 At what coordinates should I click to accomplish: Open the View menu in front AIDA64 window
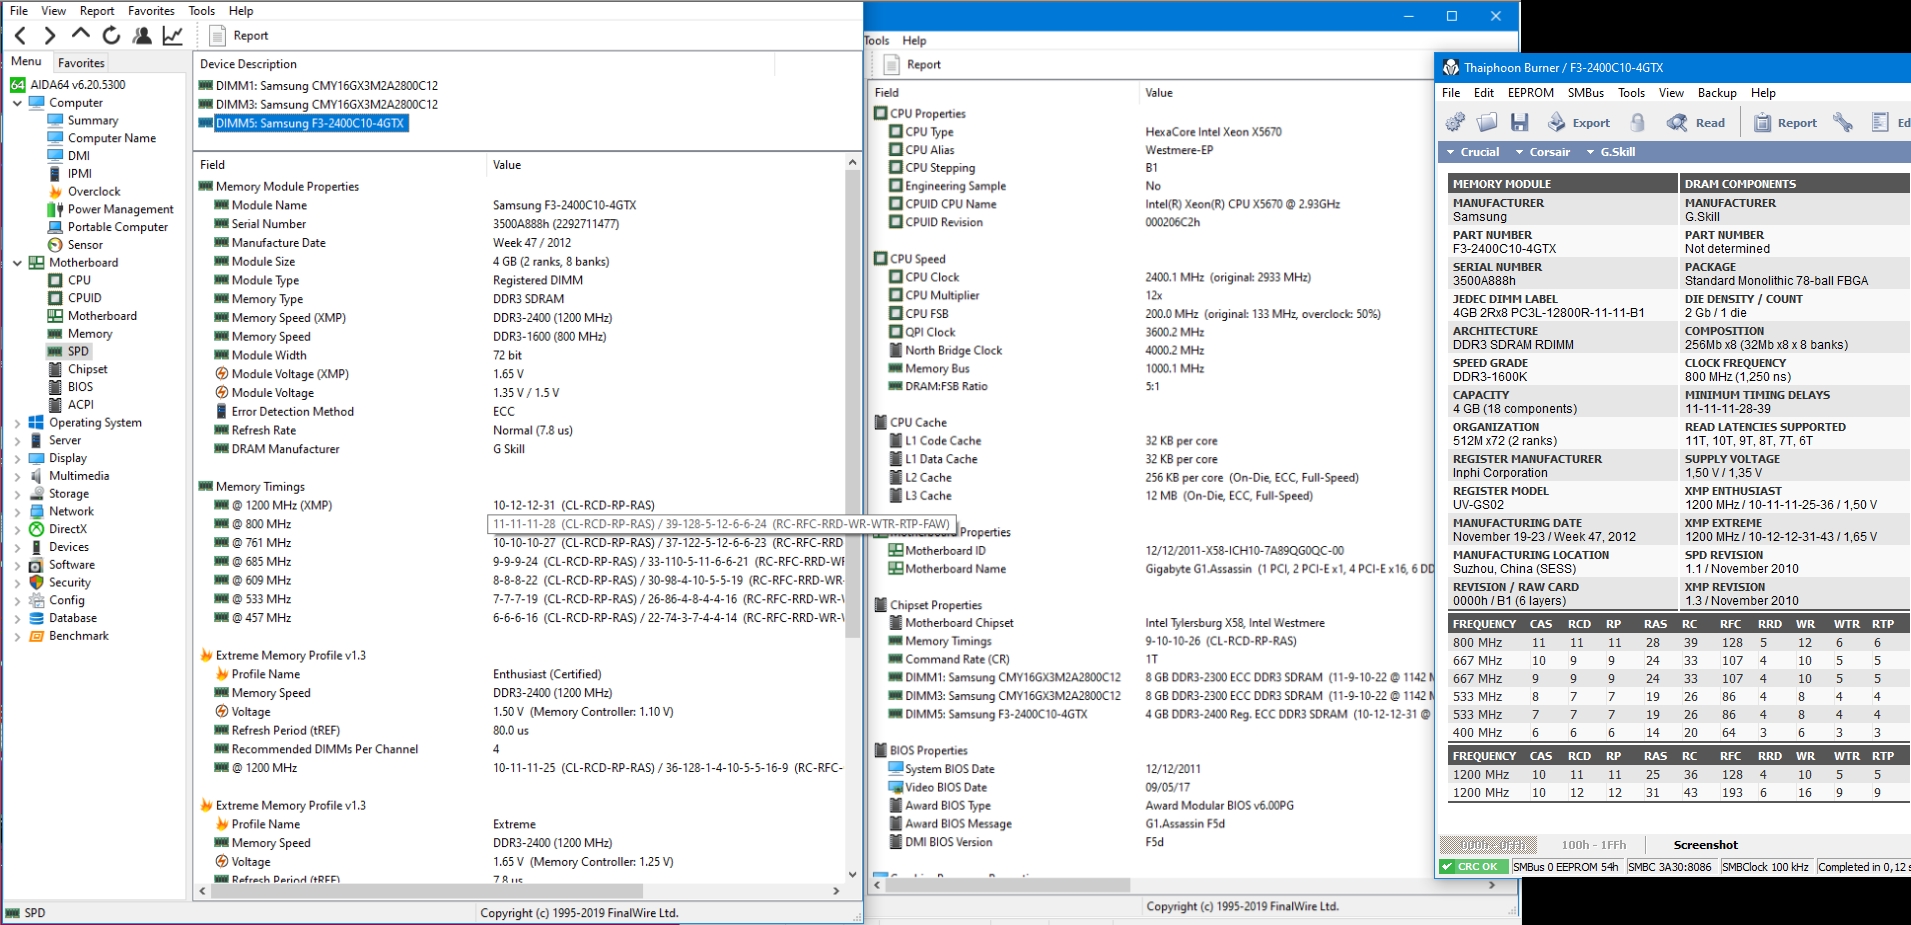pyautogui.click(x=53, y=11)
